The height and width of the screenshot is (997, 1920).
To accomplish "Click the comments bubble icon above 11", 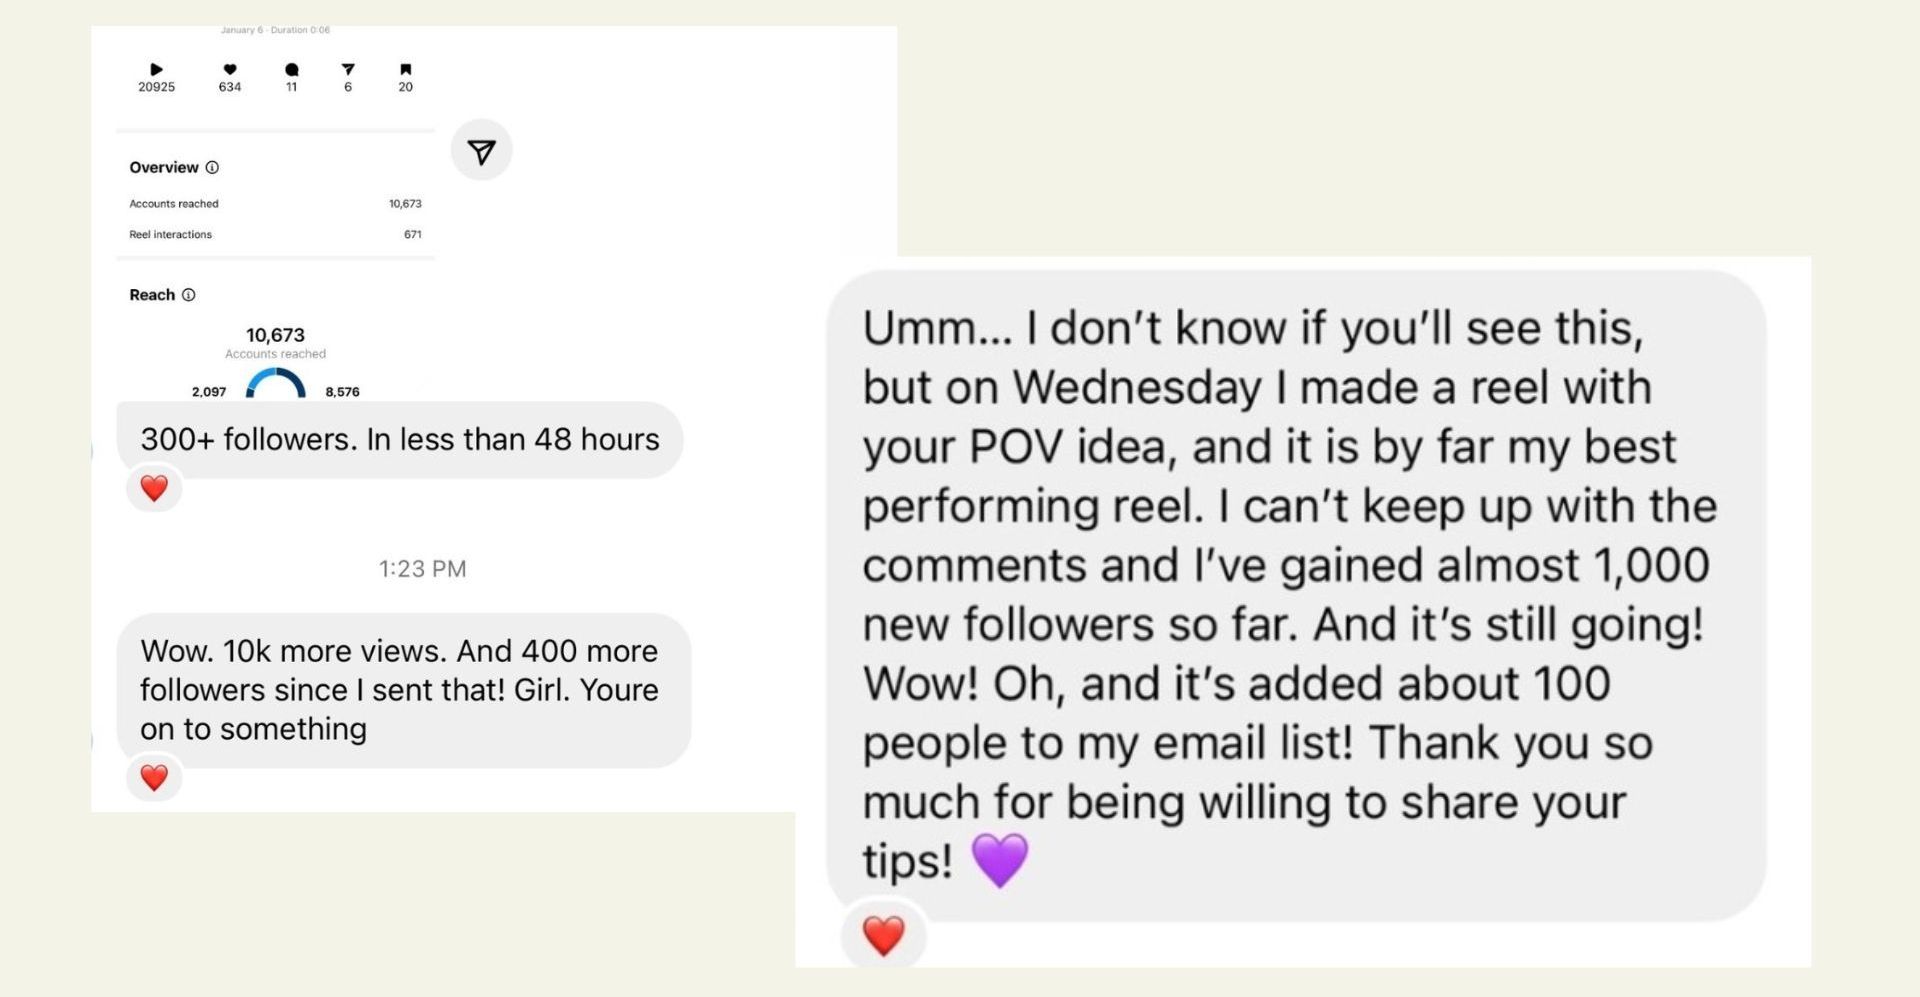I will tap(291, 69).
